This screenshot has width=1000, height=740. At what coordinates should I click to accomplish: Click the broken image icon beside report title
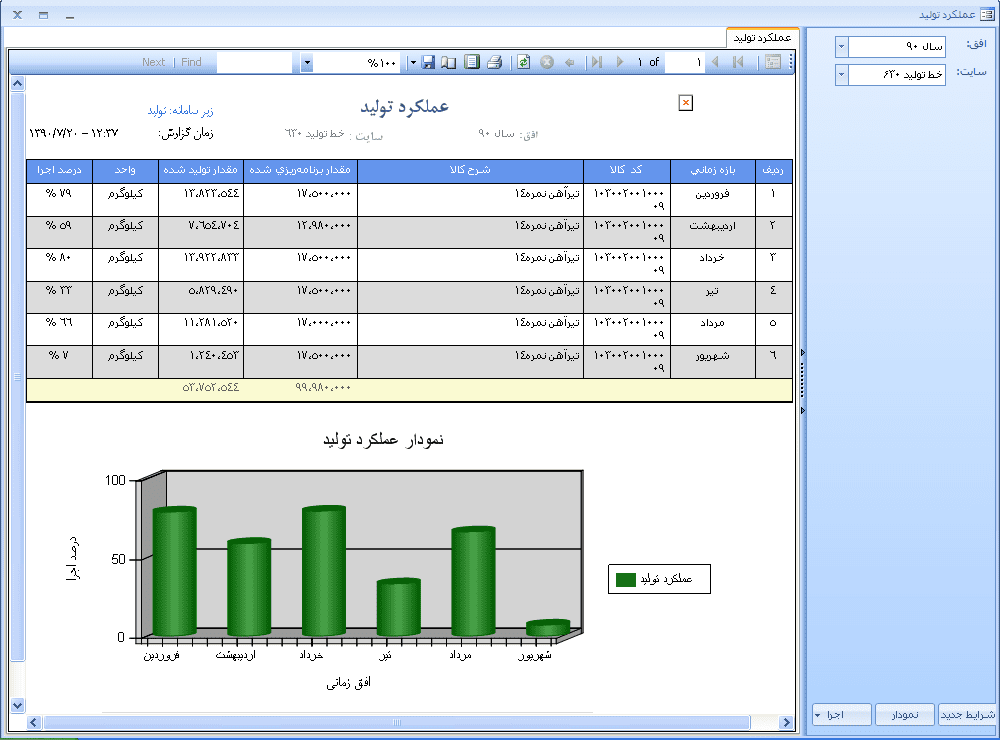click(x=685, y=103)
